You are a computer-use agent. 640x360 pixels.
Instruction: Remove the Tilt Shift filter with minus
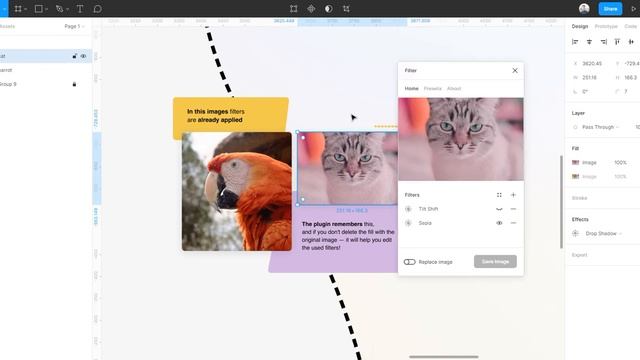point(513,209)
